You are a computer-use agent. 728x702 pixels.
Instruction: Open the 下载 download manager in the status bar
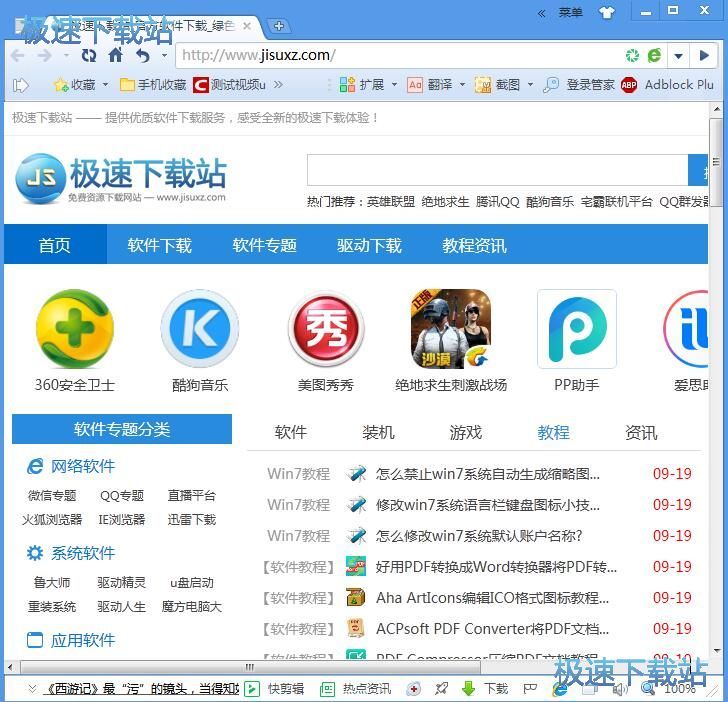[x=485, y=689]
